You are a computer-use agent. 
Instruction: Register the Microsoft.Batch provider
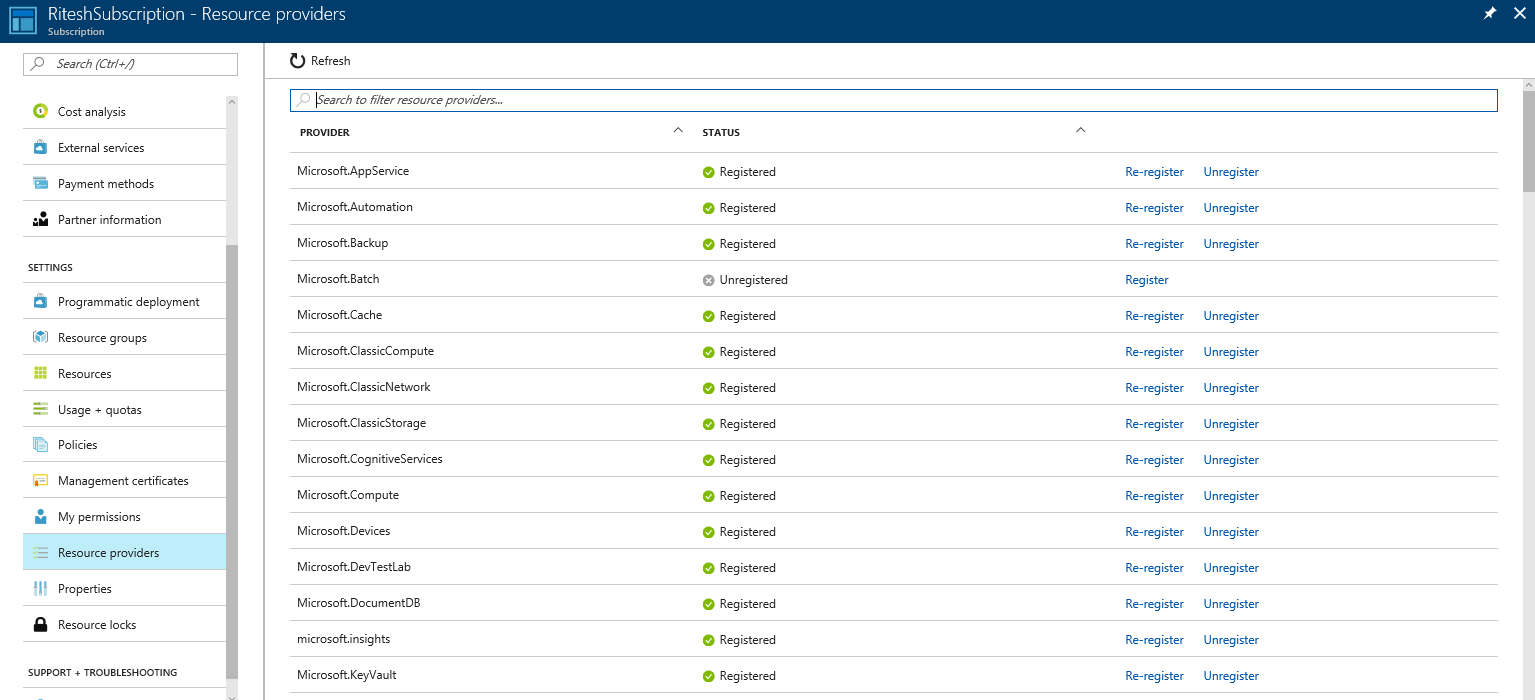(x=1147, y=280)
